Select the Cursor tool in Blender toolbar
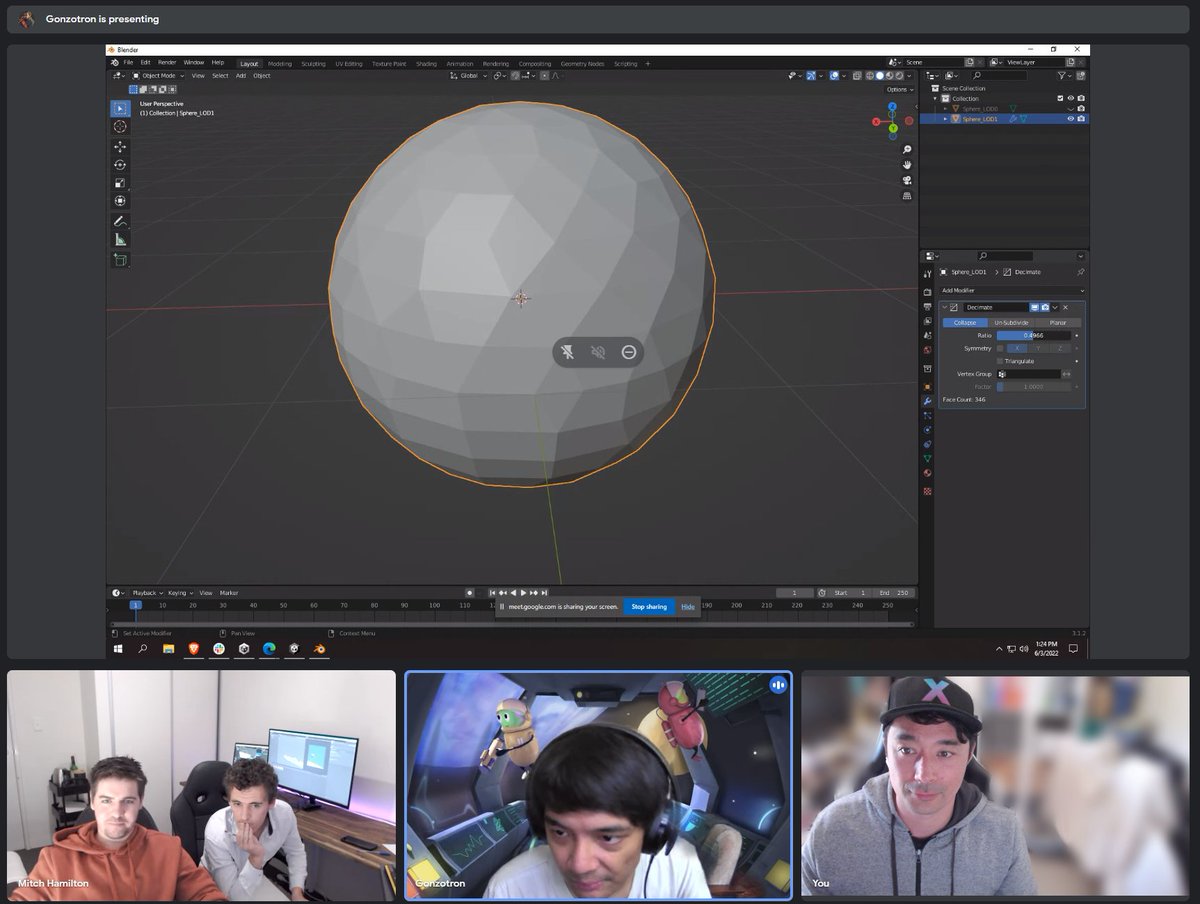Screen dimensions: 1200x904 tap(120, 127)
